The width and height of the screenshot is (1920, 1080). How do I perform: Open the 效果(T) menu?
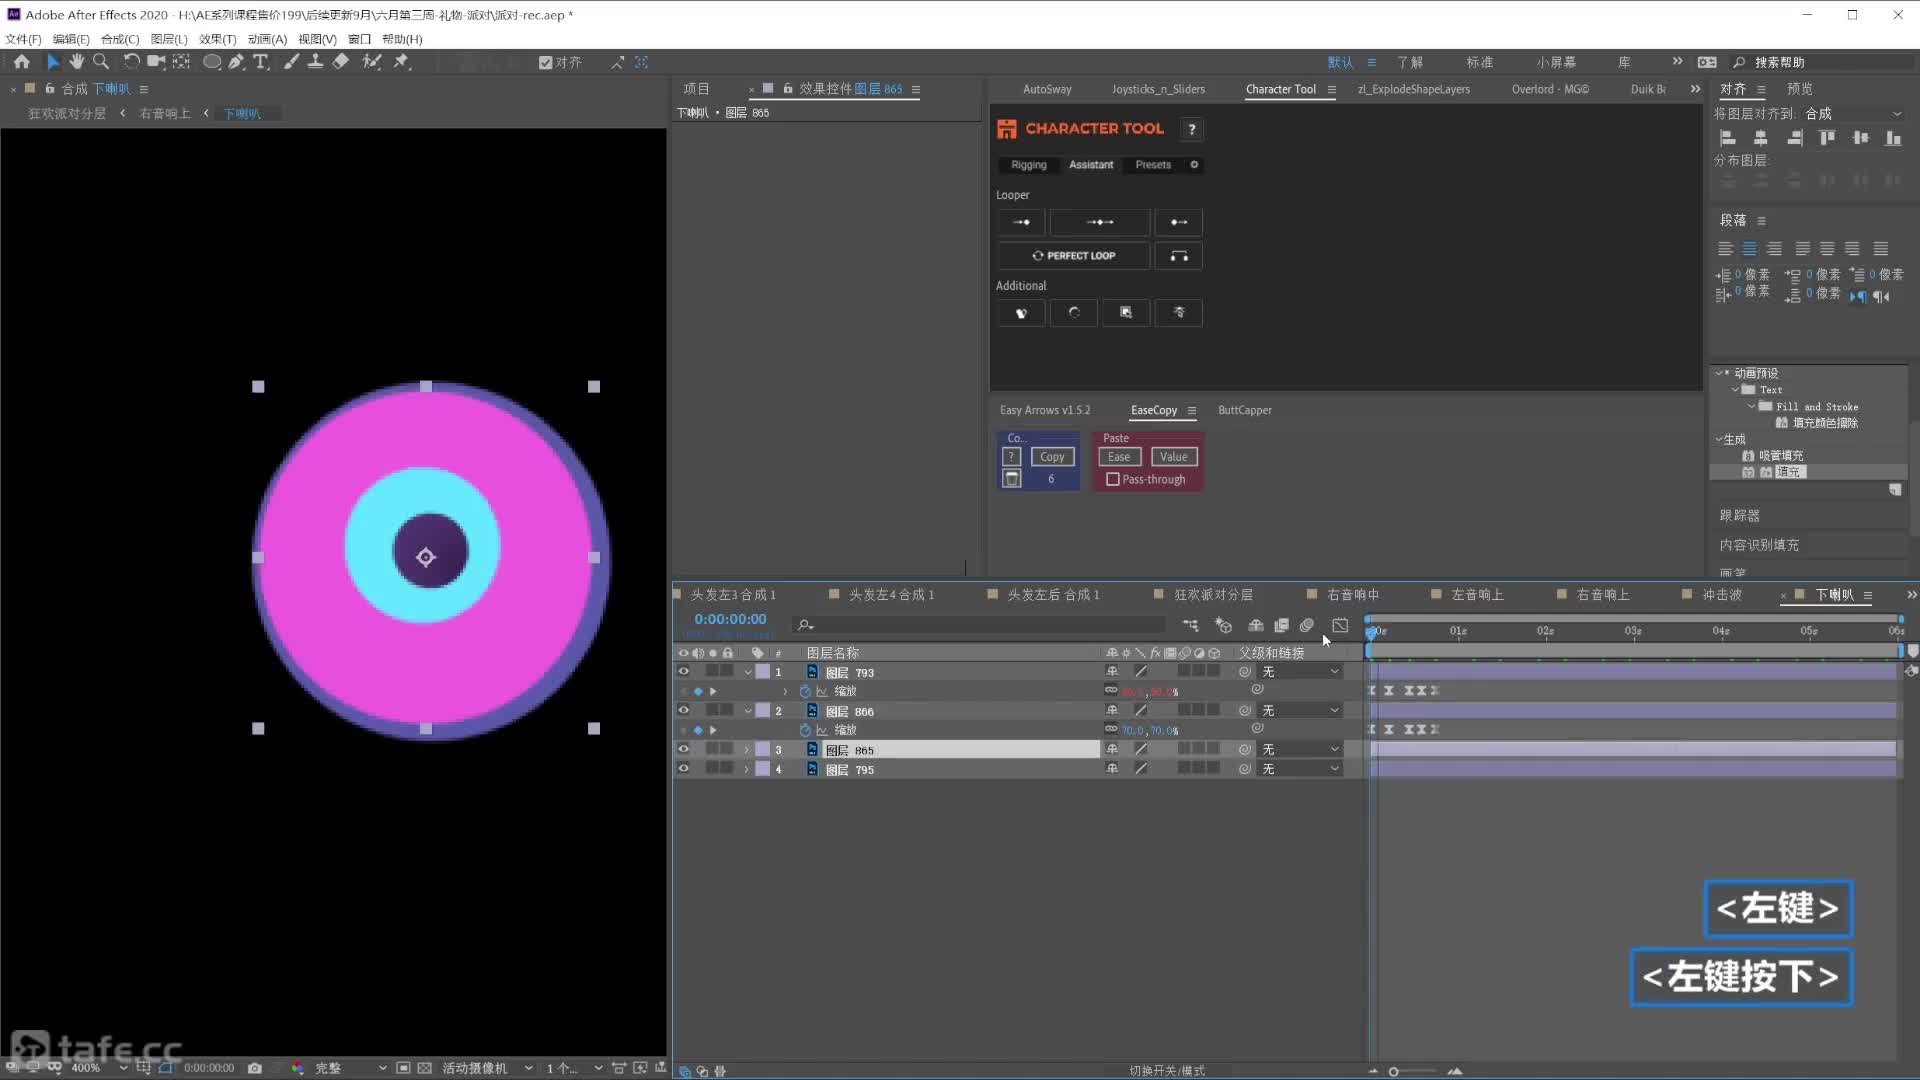coord(217,39)
